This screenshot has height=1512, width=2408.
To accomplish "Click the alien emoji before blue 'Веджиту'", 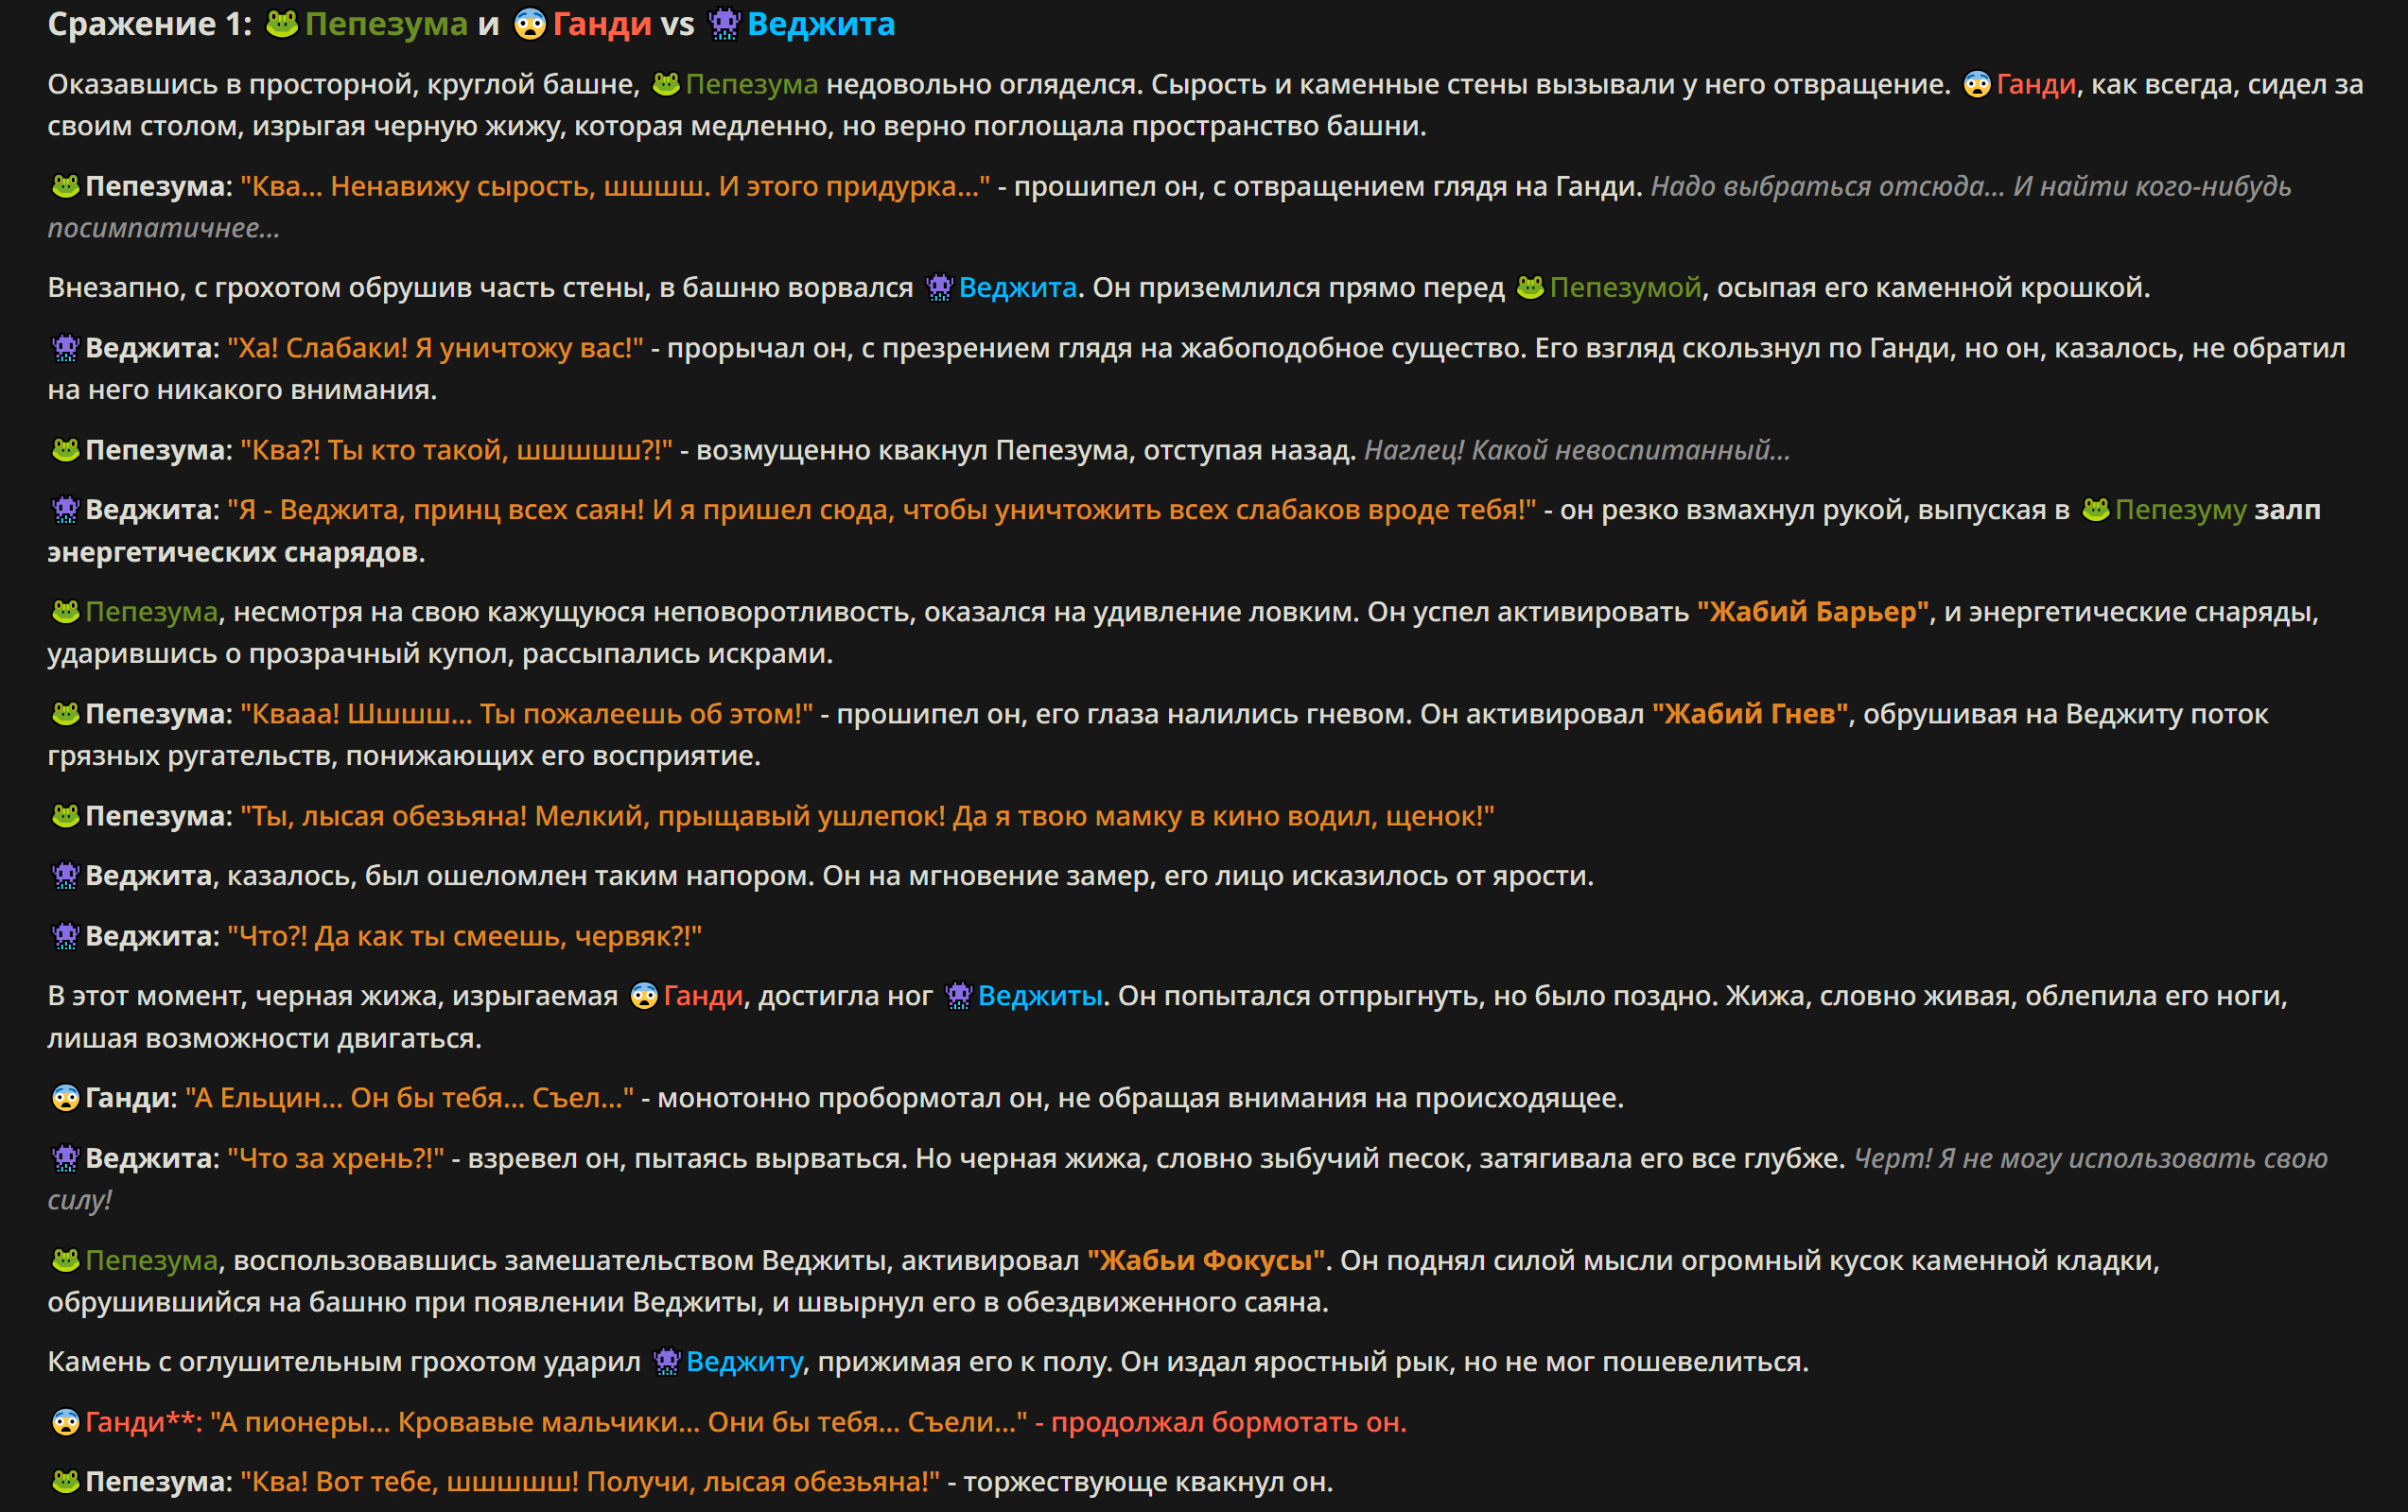I will pos(666,1362).
